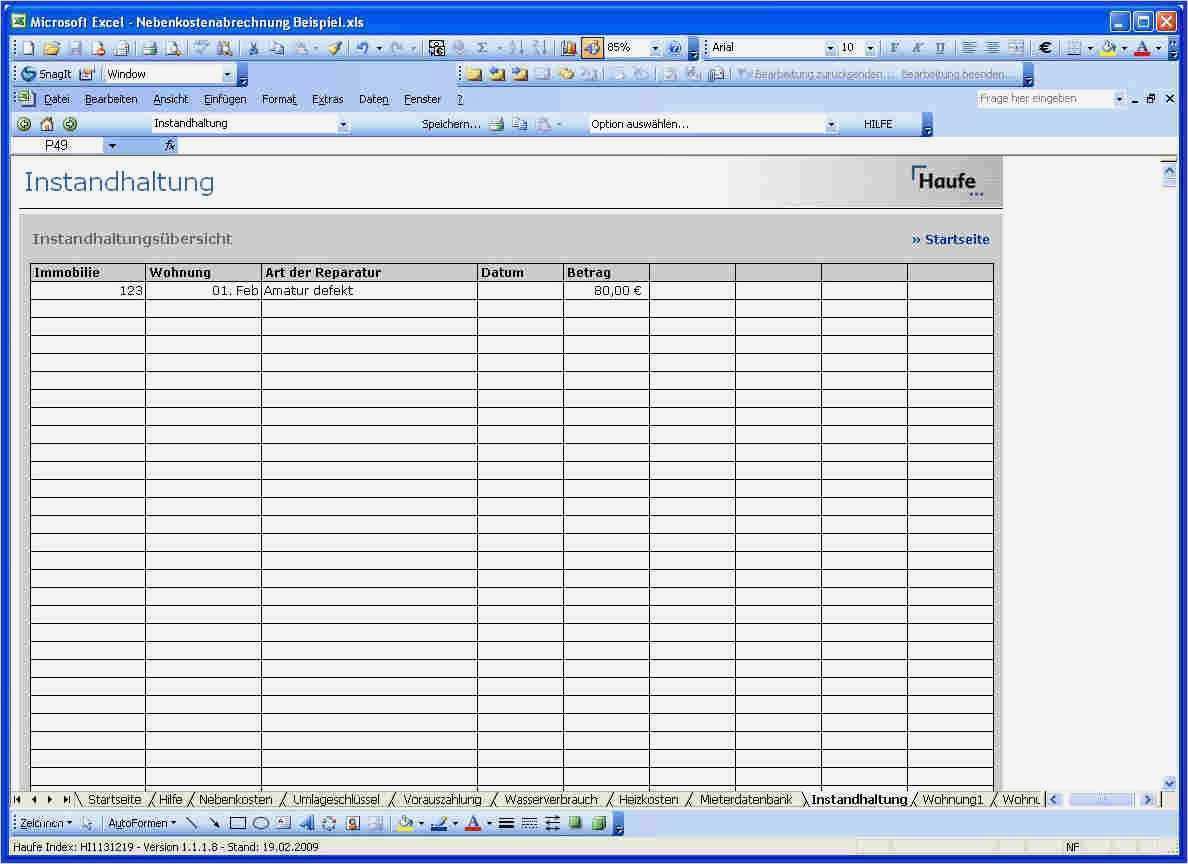Open the Extras menu
The width and height of the screenshot is (1188, 864).
pos(327,99)
